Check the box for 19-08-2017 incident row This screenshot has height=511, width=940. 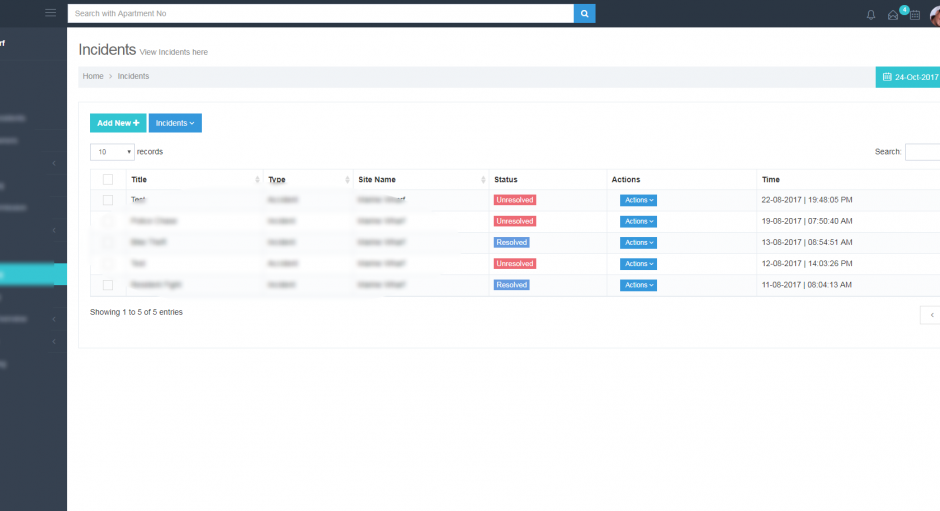108,221
